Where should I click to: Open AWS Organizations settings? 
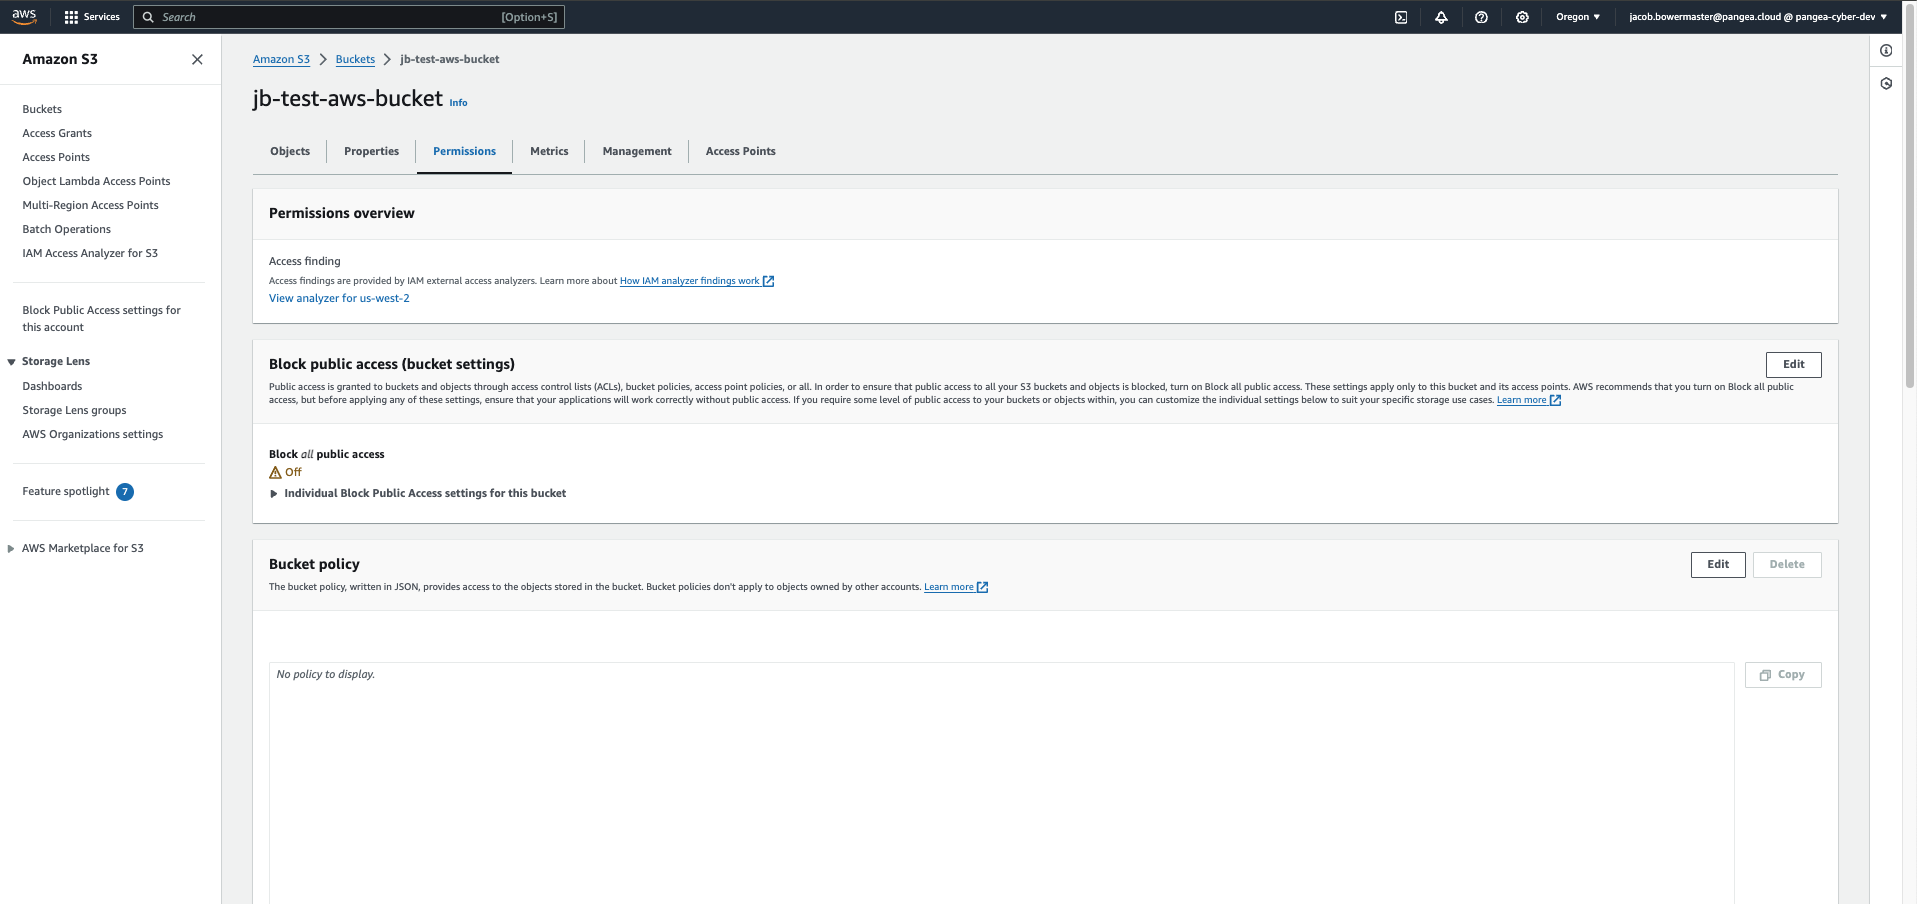[x=92, y=435]
